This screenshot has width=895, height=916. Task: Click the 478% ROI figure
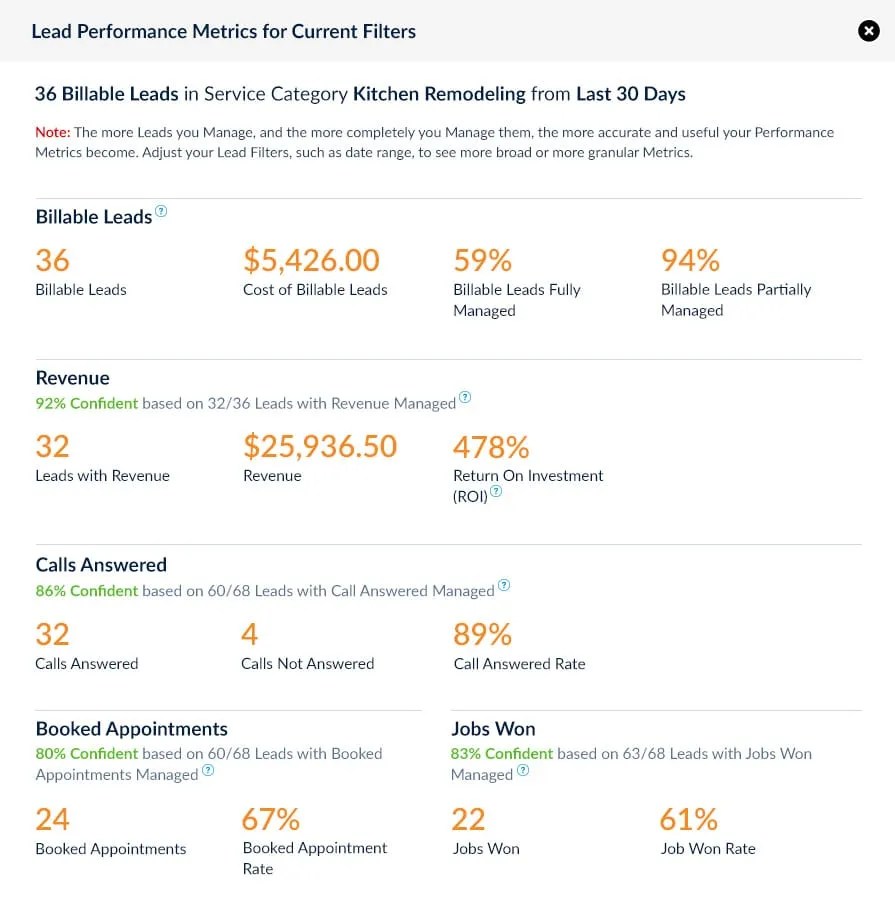[491, 446]
